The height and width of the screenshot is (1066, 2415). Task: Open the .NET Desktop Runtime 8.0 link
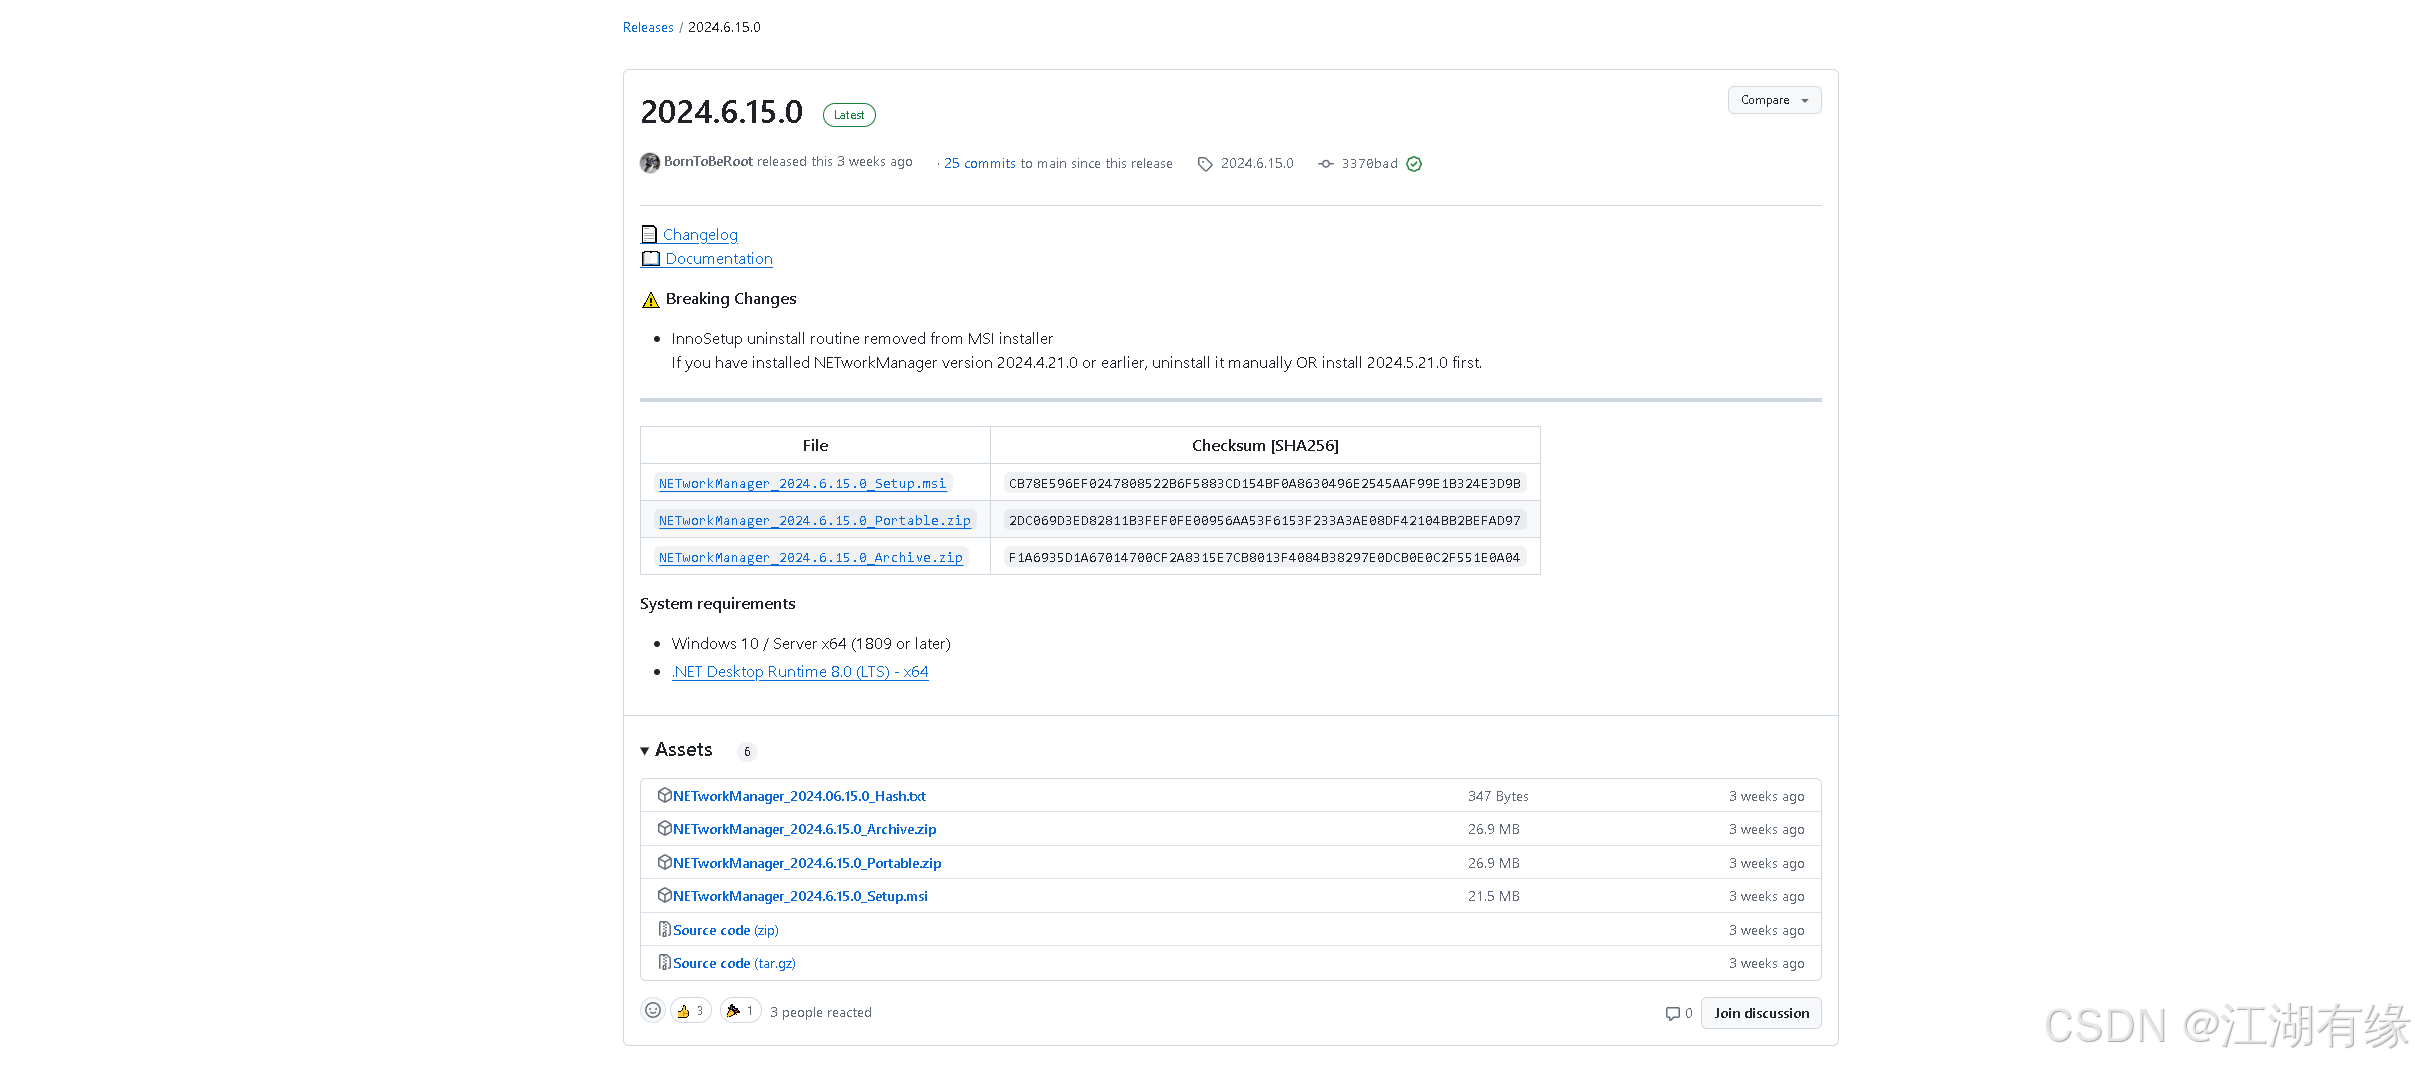[x=799, y=671]
